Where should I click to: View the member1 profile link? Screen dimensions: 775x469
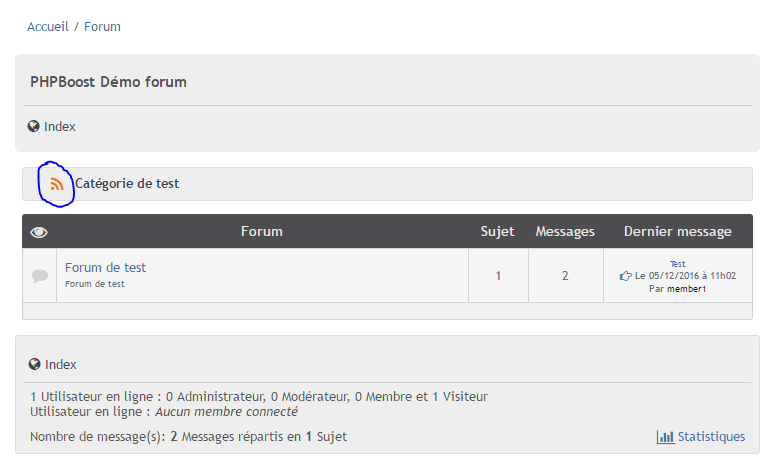tap(688, 289)
